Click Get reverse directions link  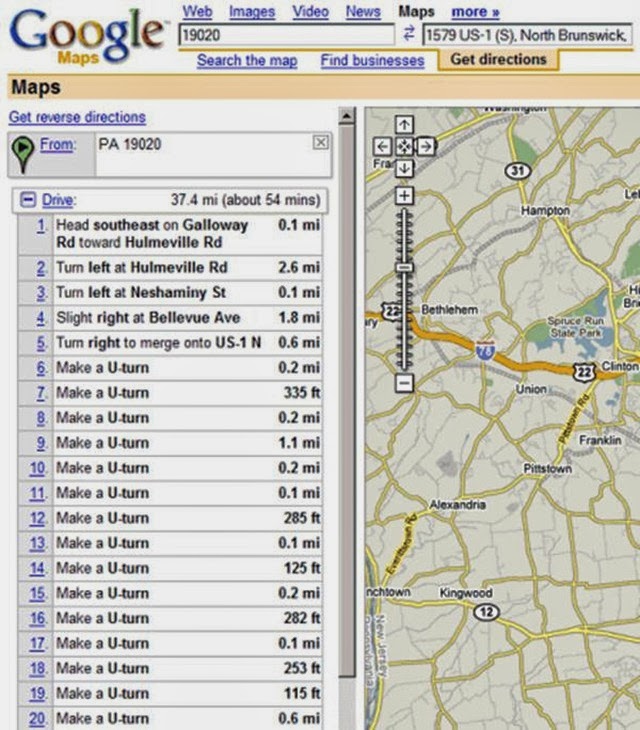point(77,117)
